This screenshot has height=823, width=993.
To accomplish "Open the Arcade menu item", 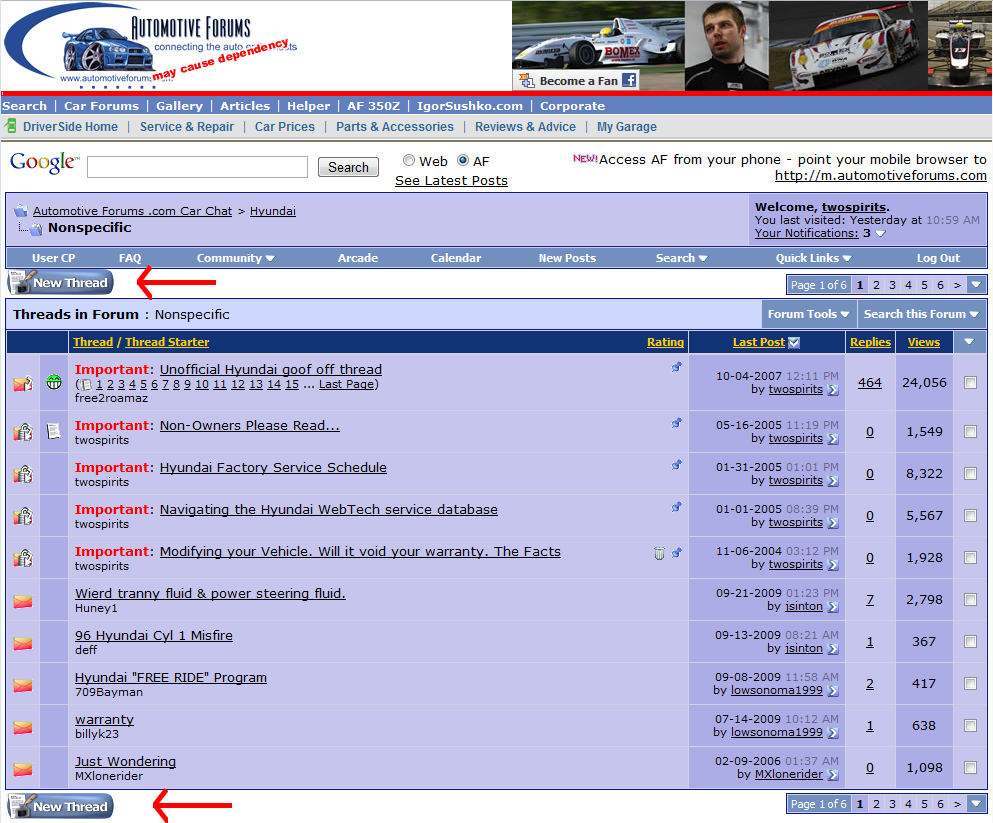I will [x=357, y=258].
